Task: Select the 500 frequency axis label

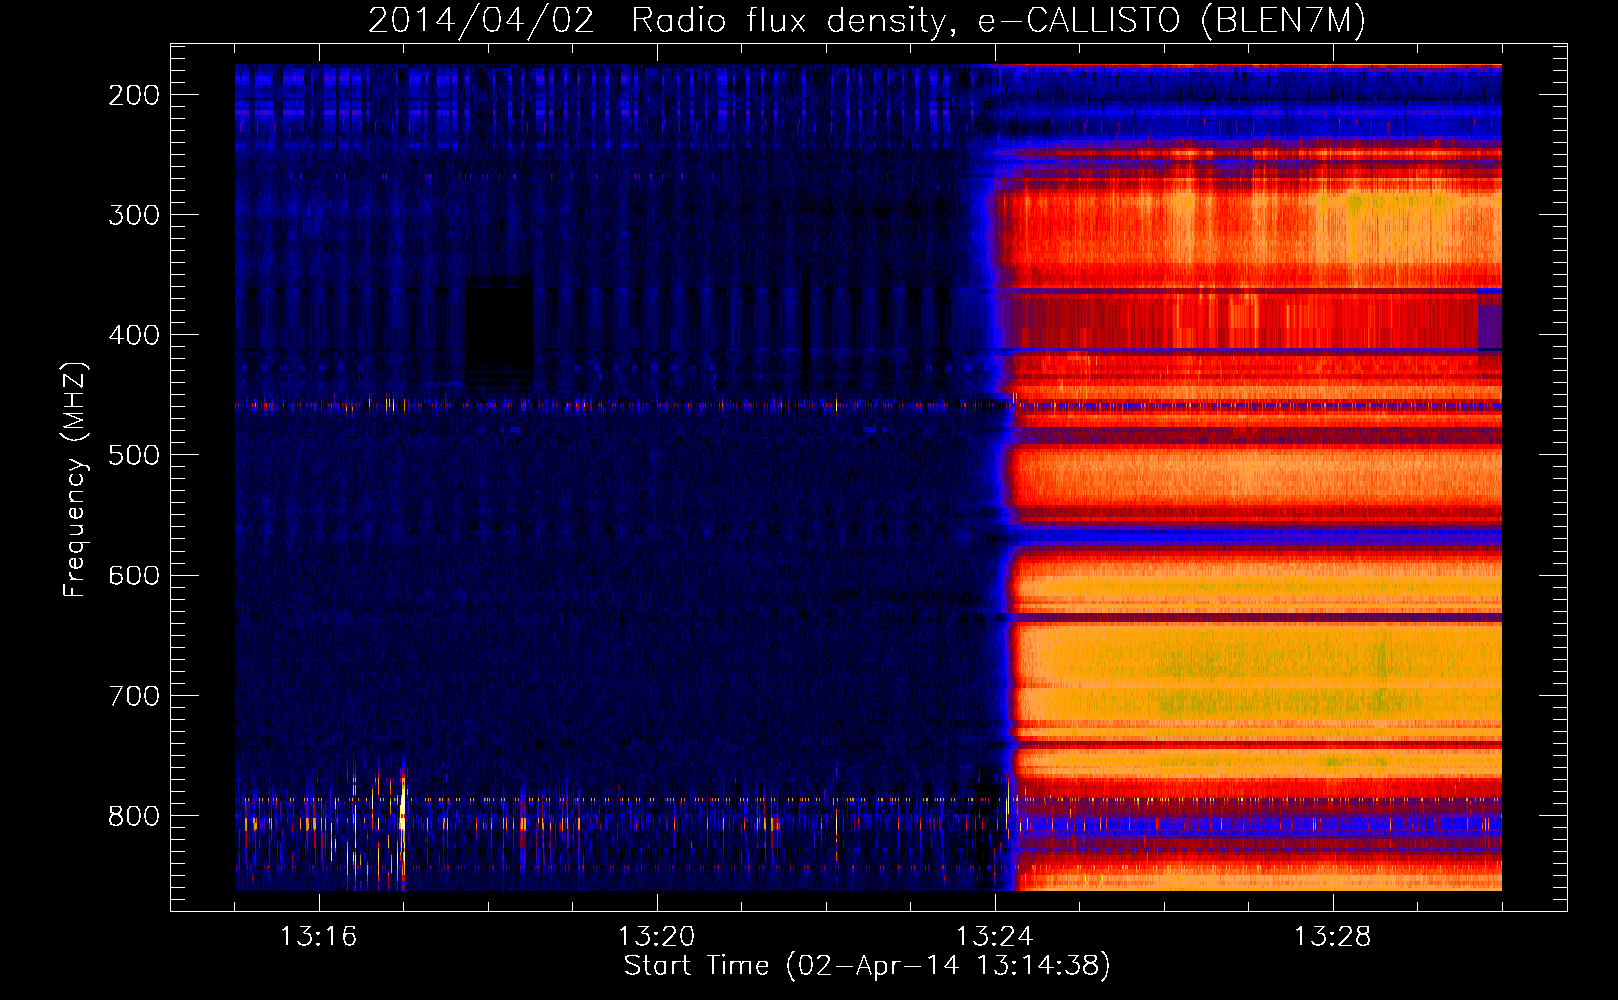Action: (134, 455)
